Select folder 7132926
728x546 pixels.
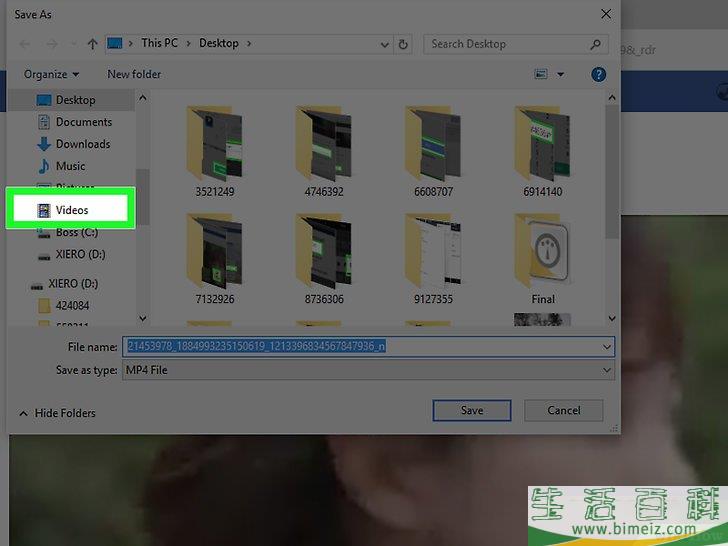[214, 259]
